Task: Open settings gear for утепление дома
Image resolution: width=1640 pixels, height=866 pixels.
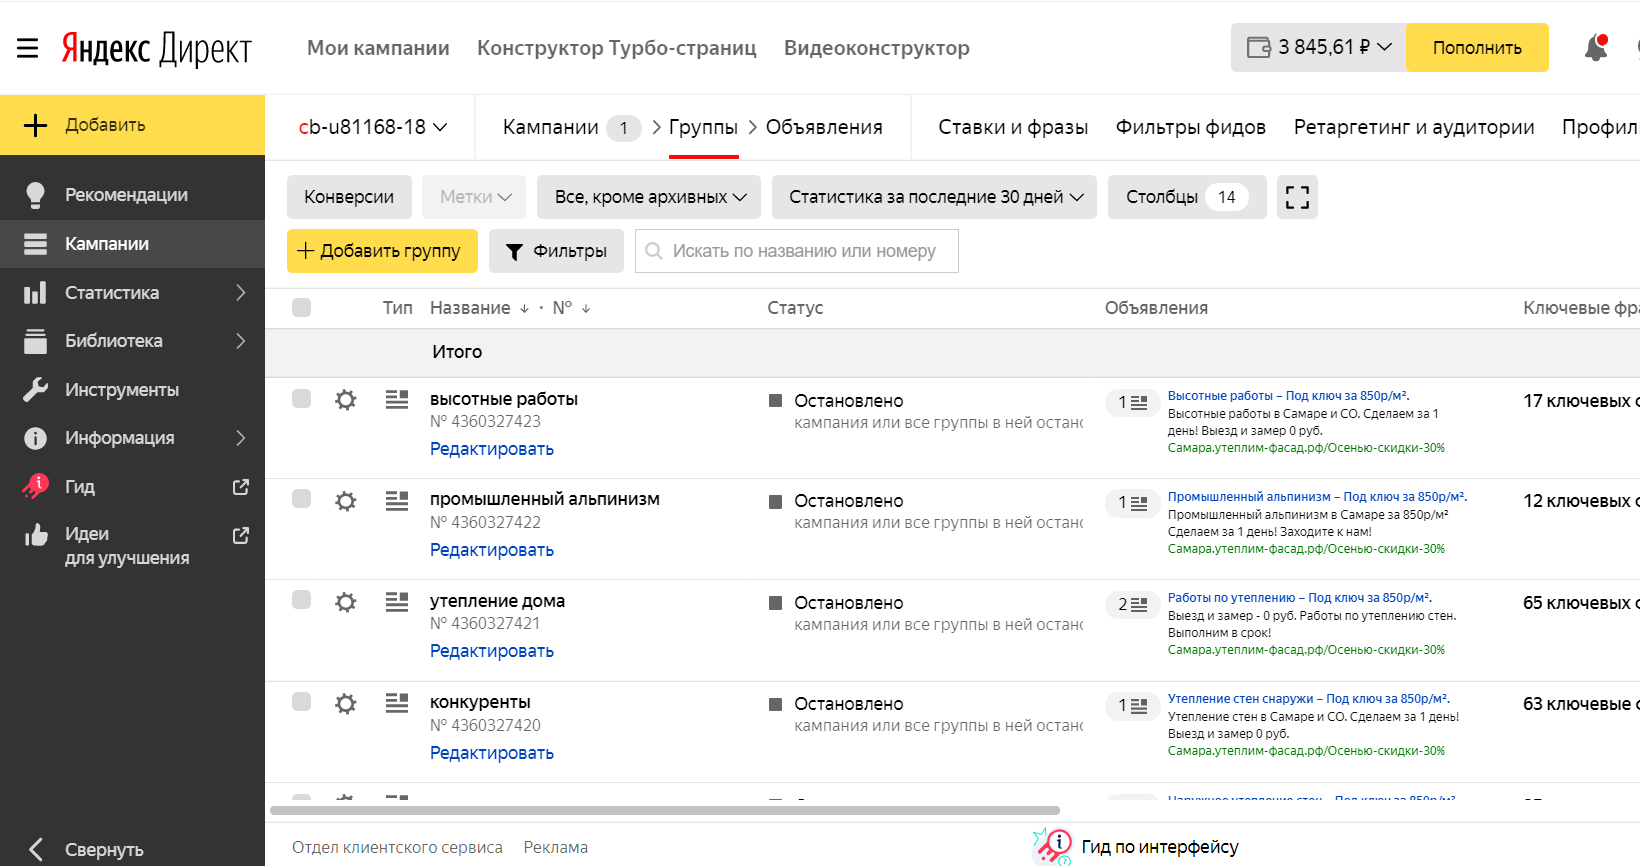Action: pyautogui.click(x=346, y=602)
